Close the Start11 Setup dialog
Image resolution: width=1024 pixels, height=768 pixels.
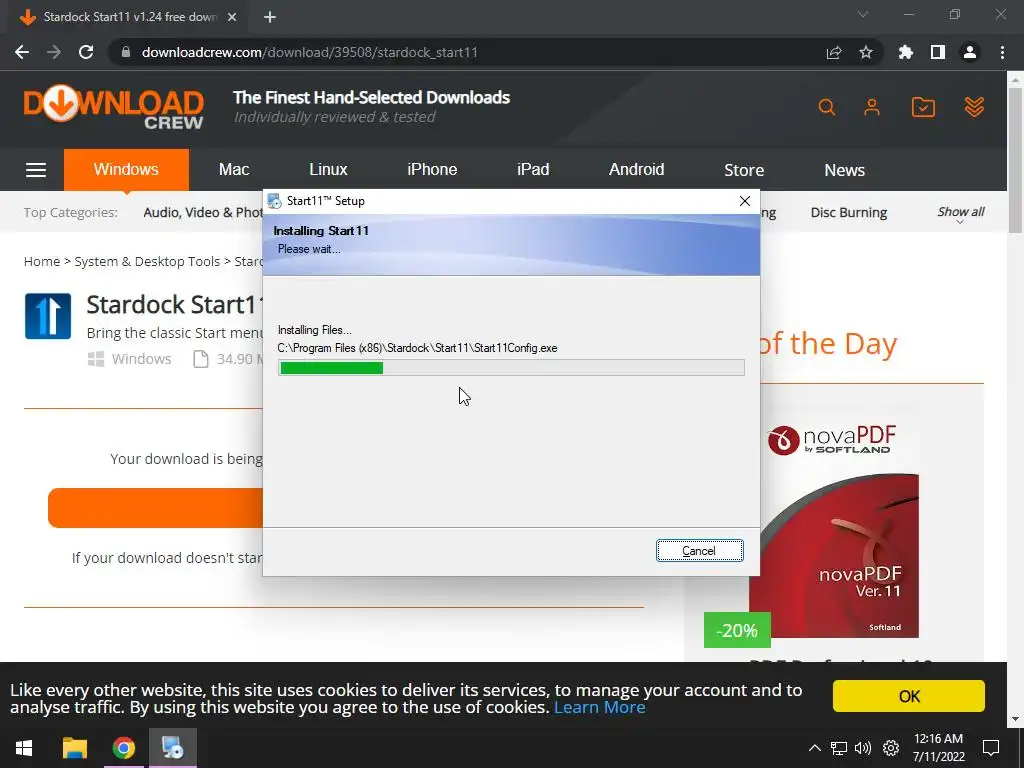click(744, 201)
